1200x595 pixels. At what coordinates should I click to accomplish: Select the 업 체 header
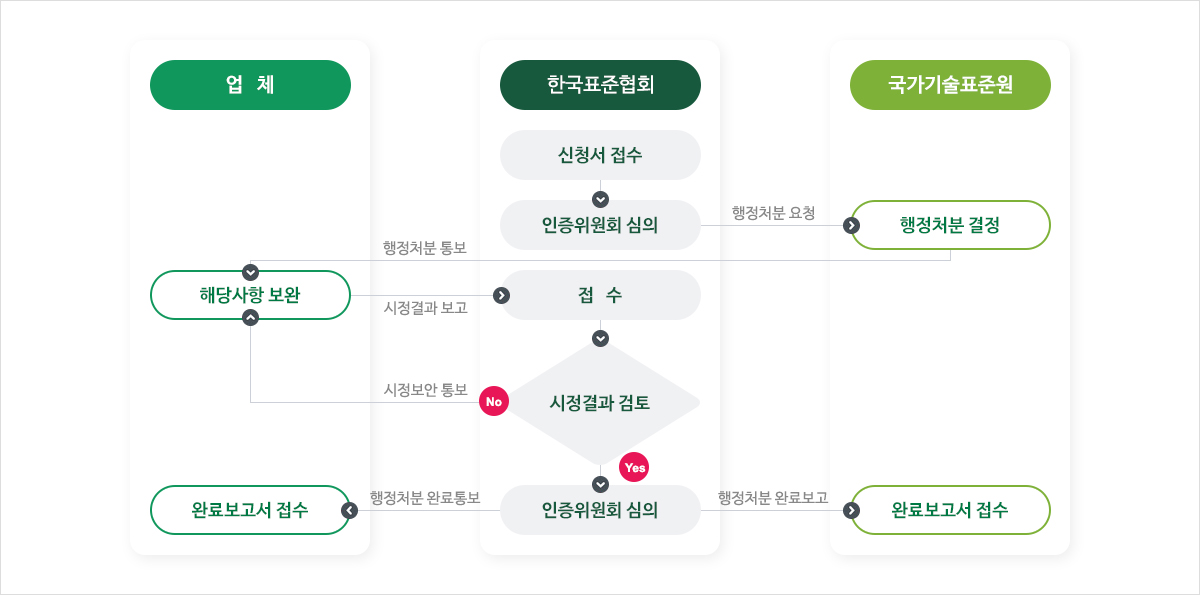coord(250,85)
